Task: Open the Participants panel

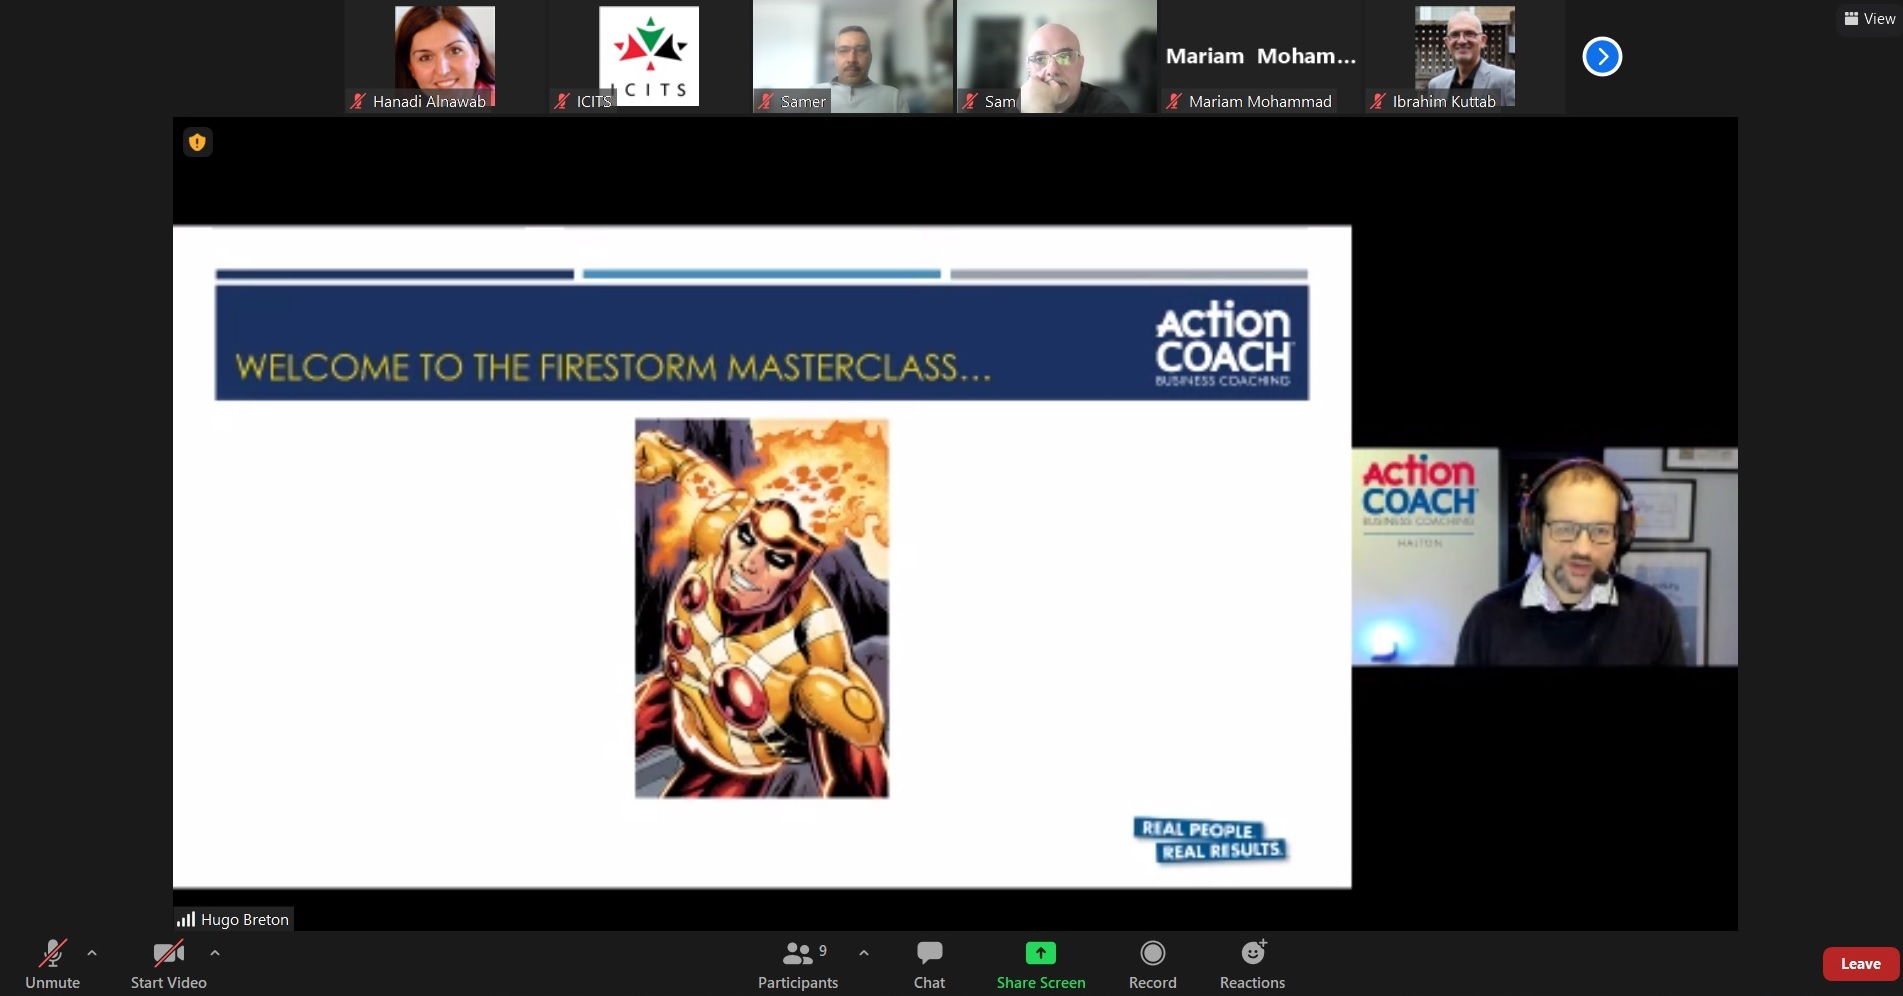Action: tap(798, 964)
